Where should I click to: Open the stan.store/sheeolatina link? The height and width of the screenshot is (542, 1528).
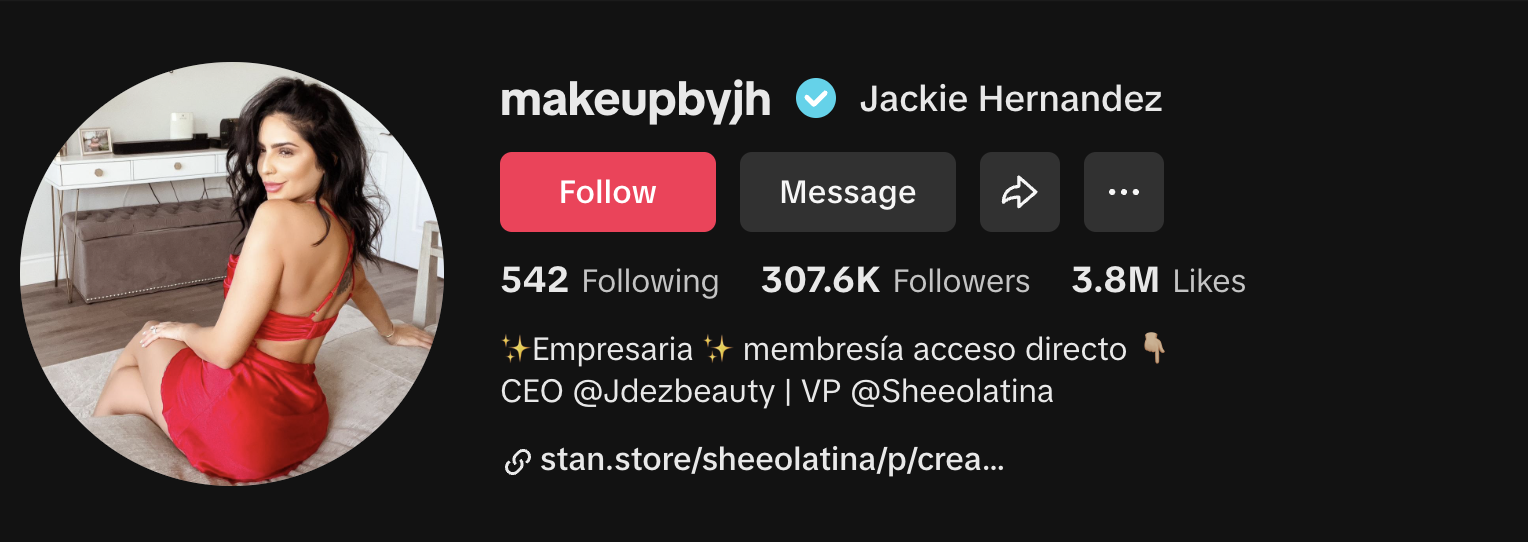click(x=772, y=460)
